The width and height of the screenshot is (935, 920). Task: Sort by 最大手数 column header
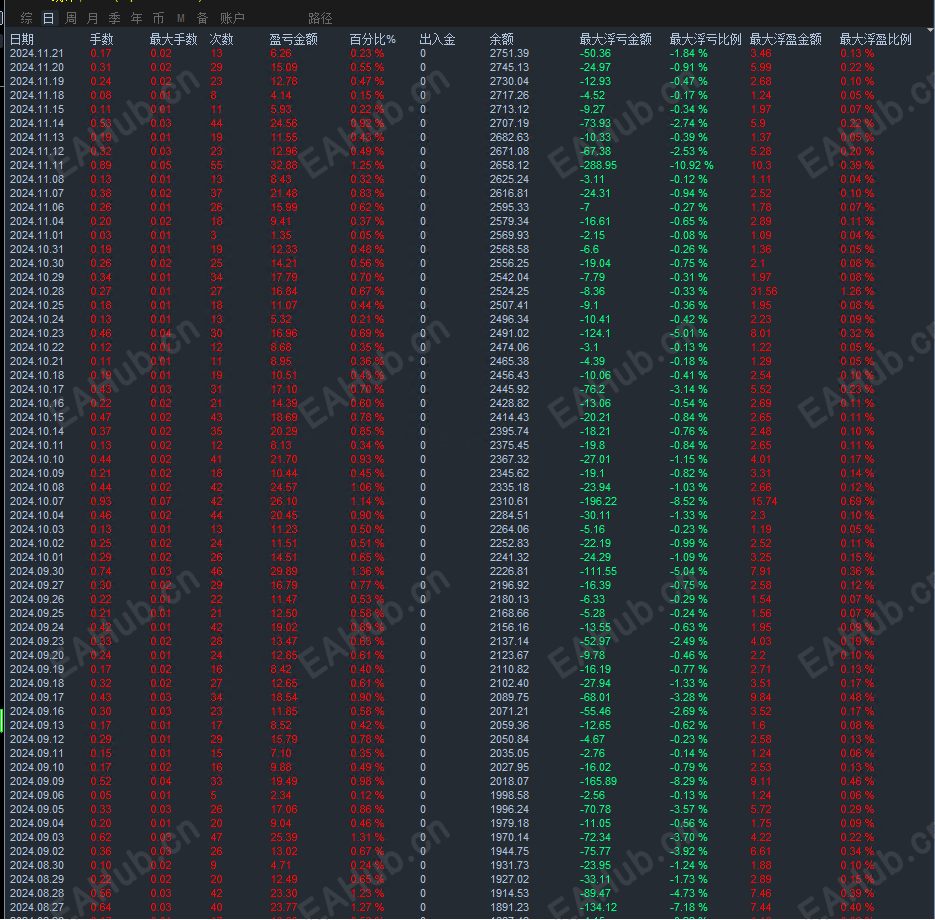point(174,40)
